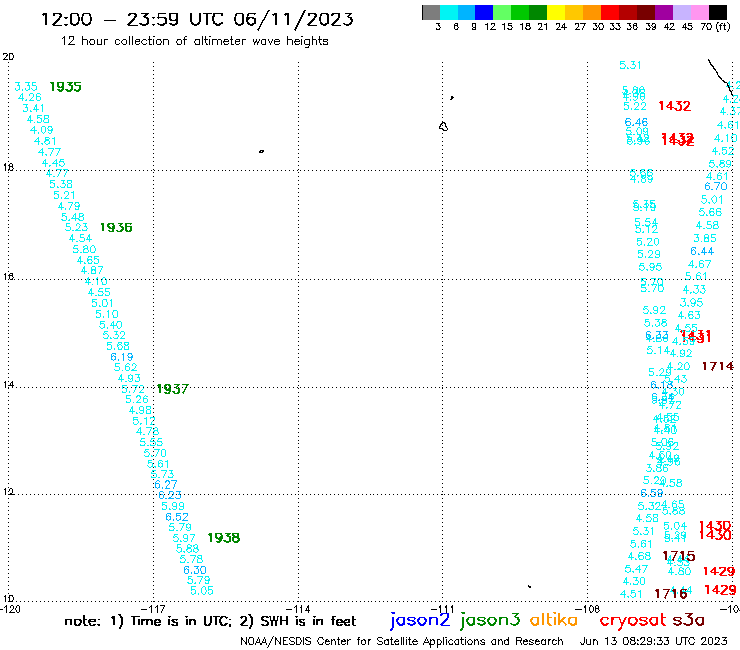The height and width of the screenshot is (650, 740).
Task: Click the '3.35' wave height value
Action: [x=26, y=86]
